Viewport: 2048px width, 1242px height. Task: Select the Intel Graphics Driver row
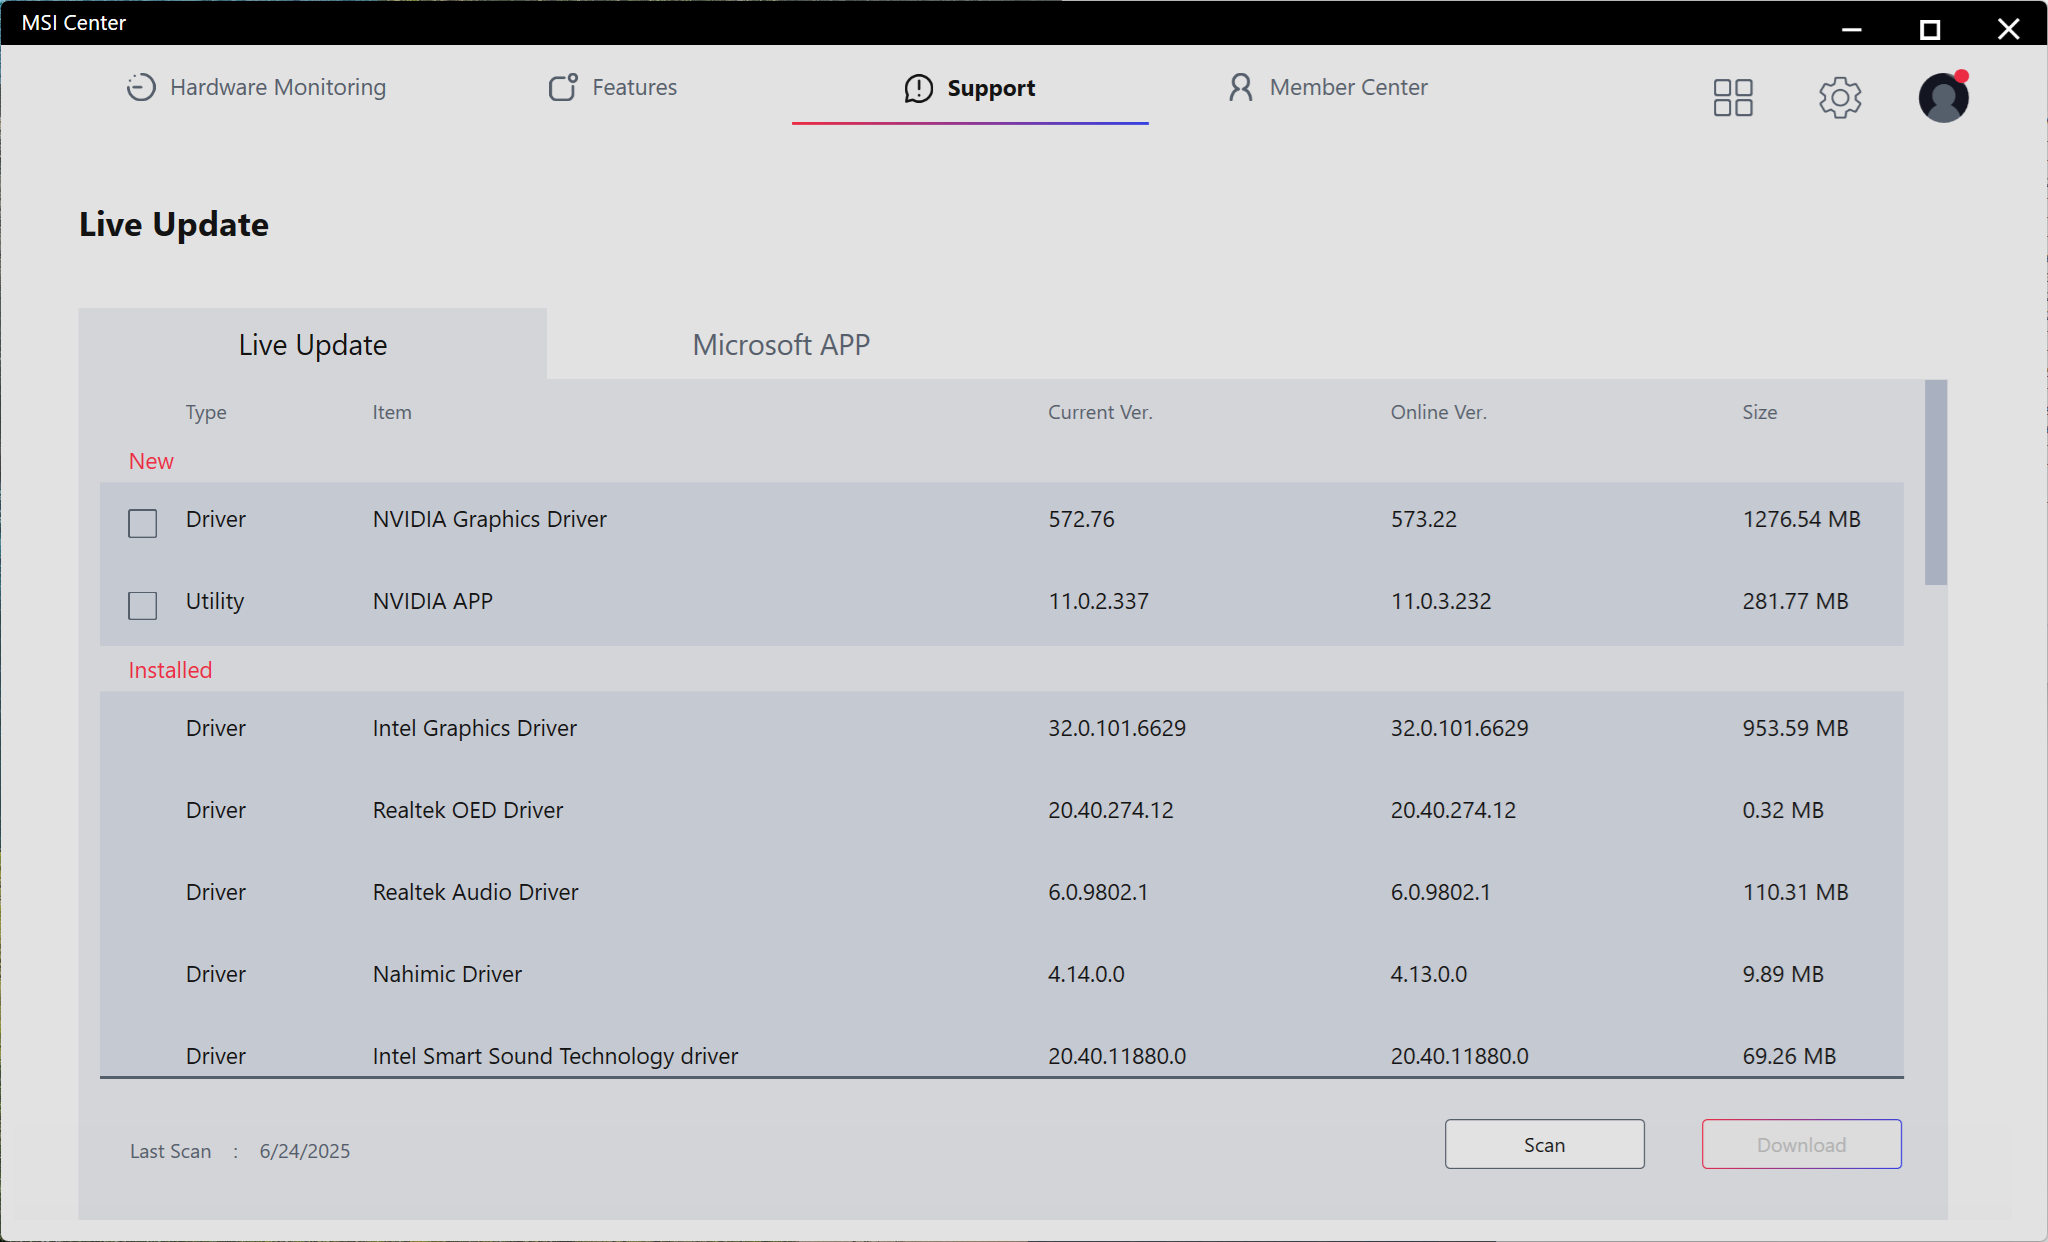(474, 728)
